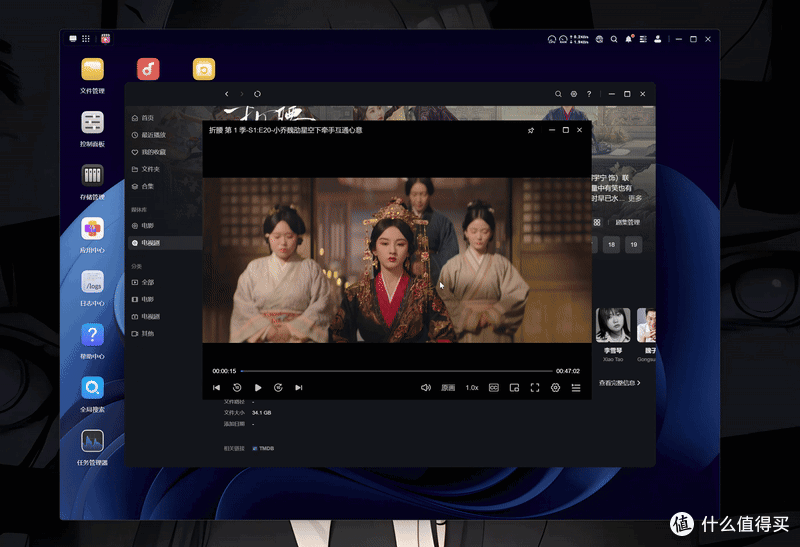Pin the video player window on top
The height and width of the screenshot is (547, 800).
(x=531, y=130)
